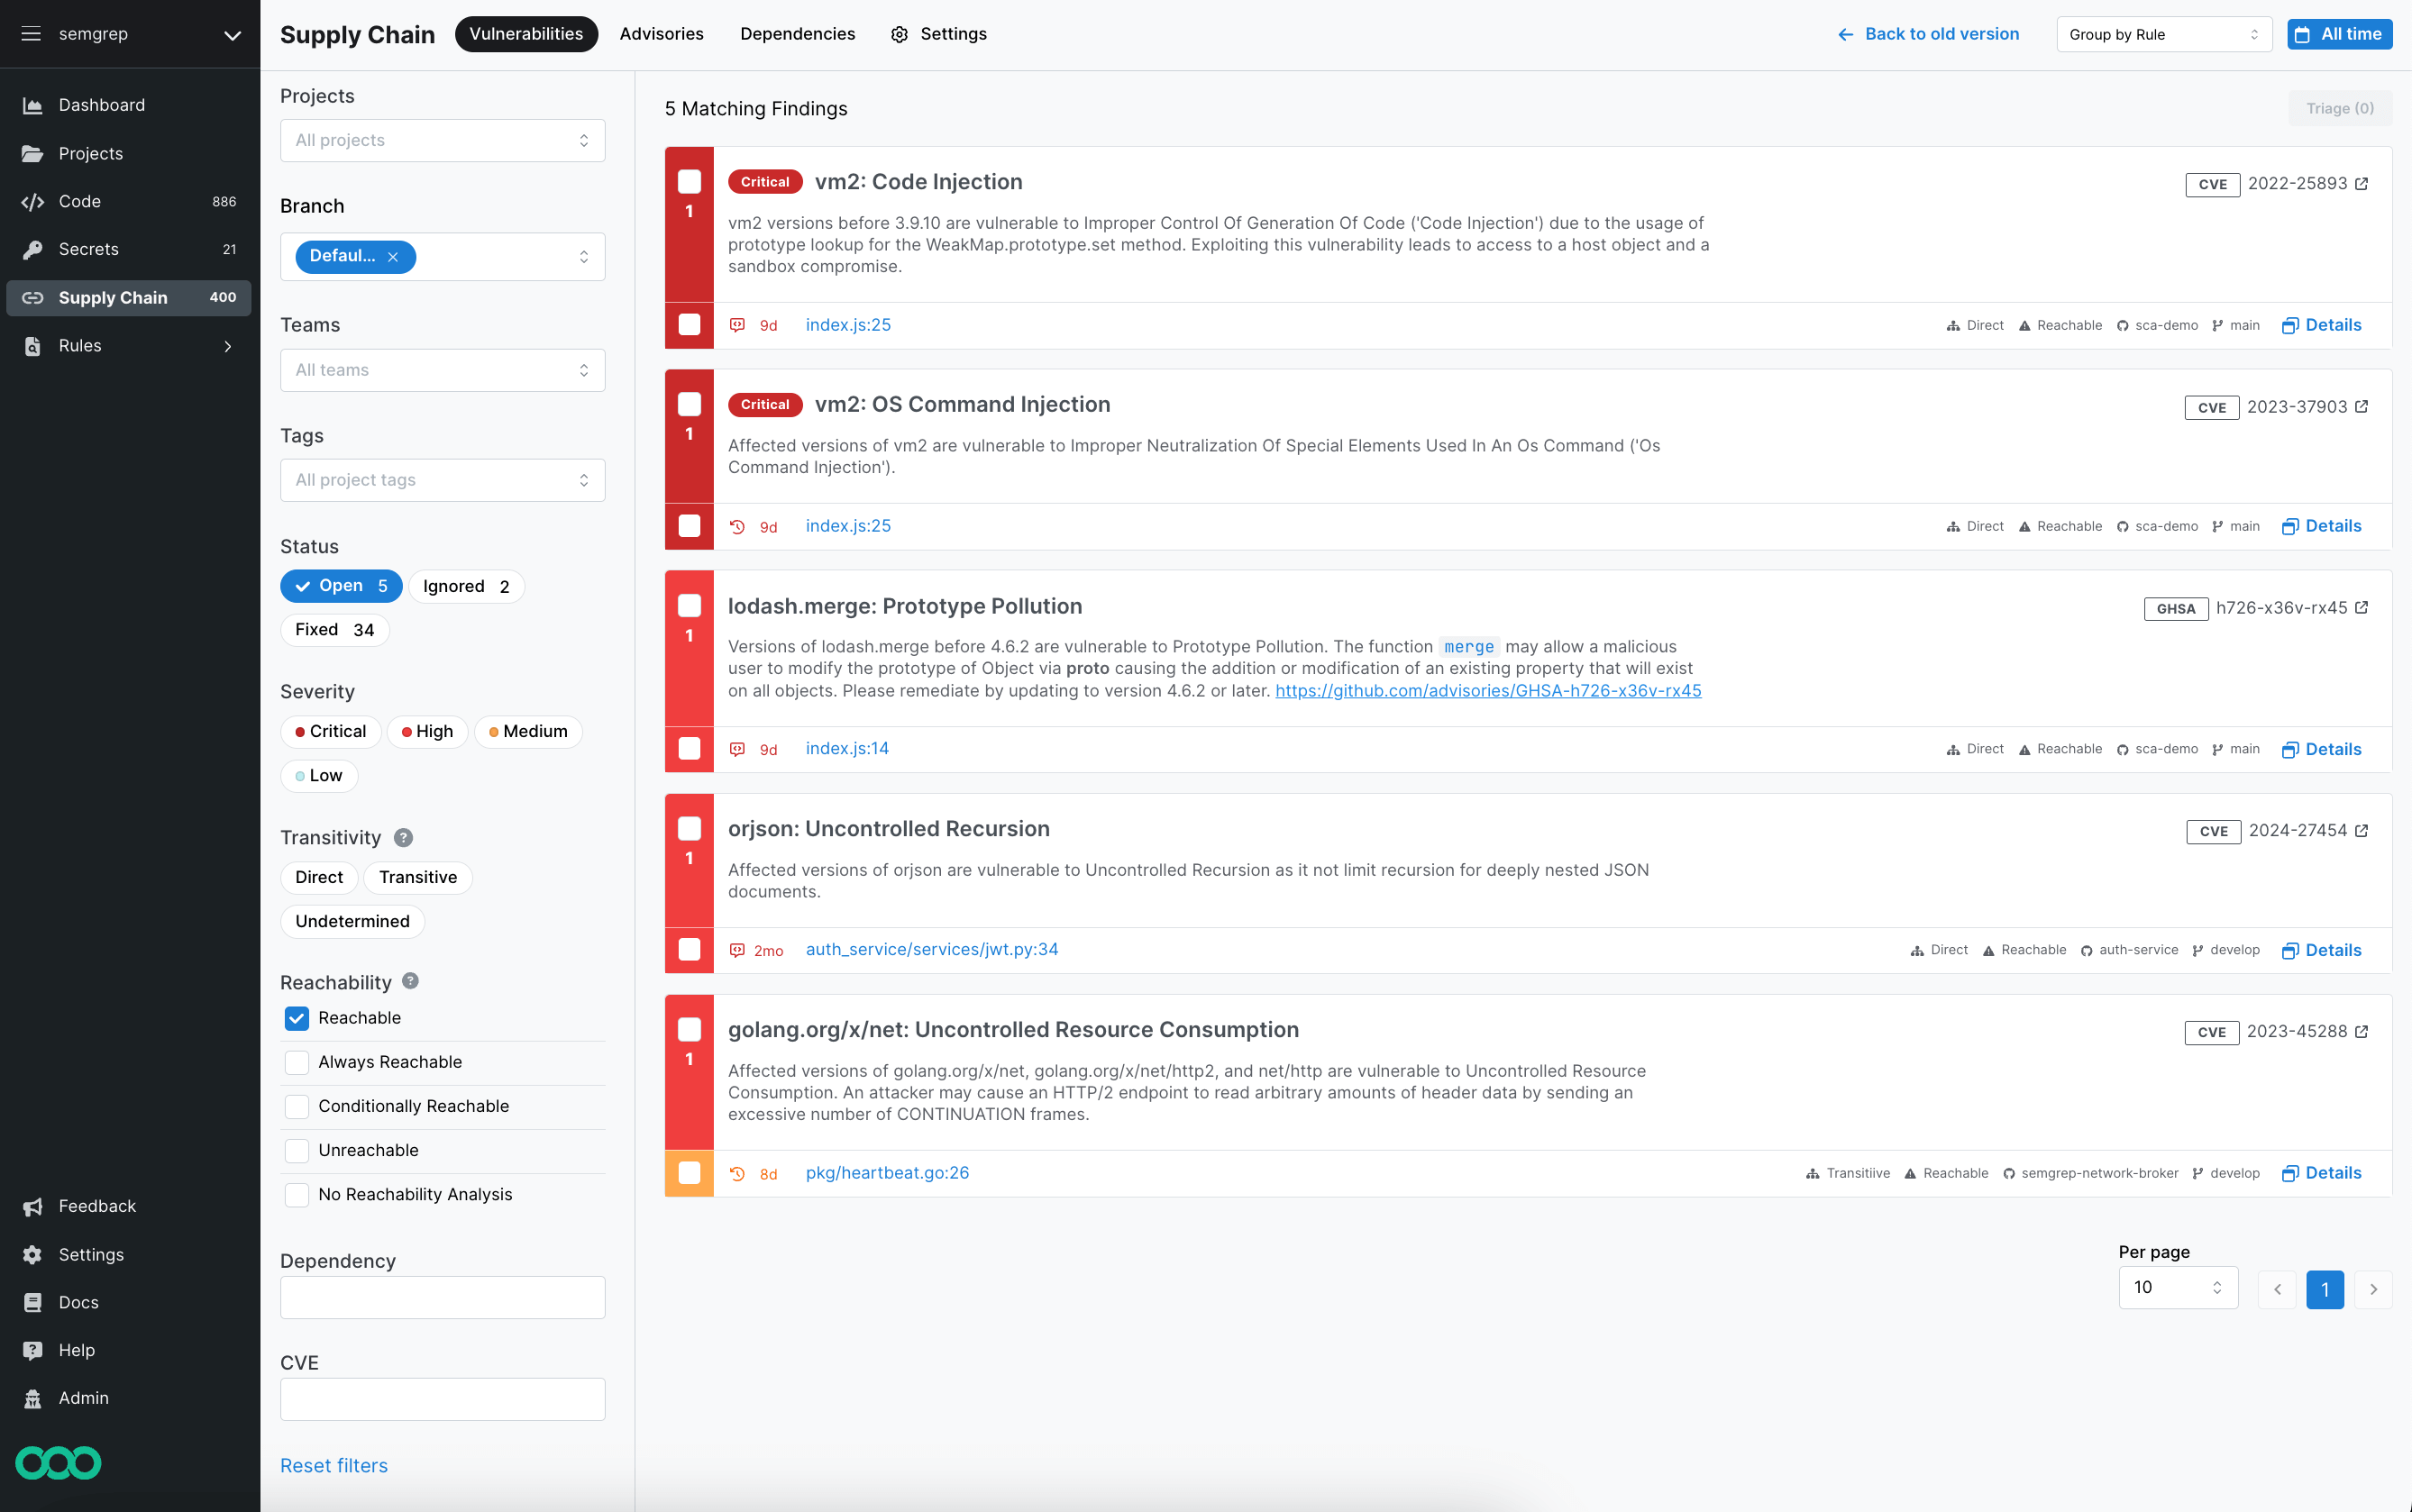2412x1512 pixels.
Task: Open the Group by Rule dropdown
Action: [x=2163, y=33]
